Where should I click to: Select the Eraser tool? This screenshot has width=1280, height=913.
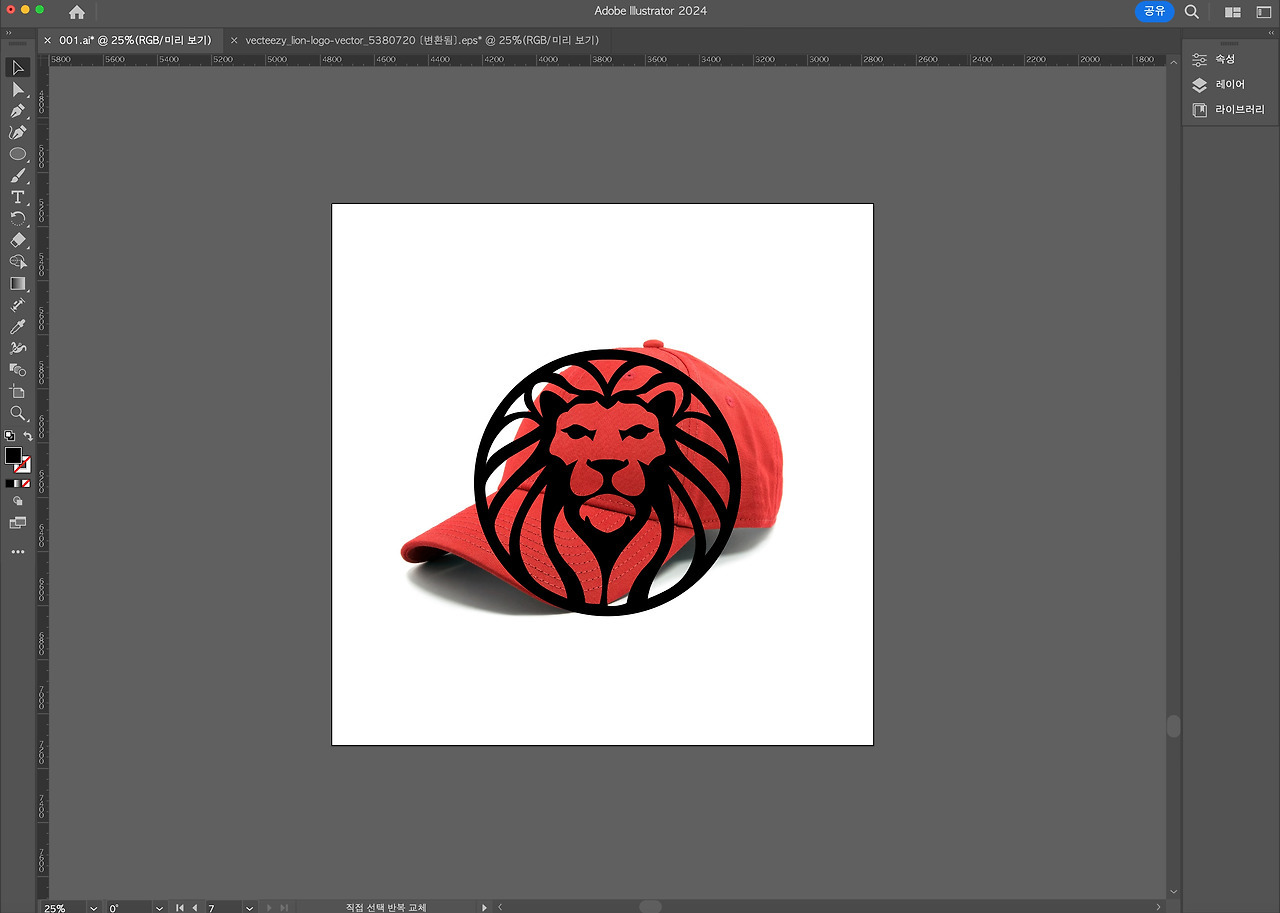tap(17, 240)
